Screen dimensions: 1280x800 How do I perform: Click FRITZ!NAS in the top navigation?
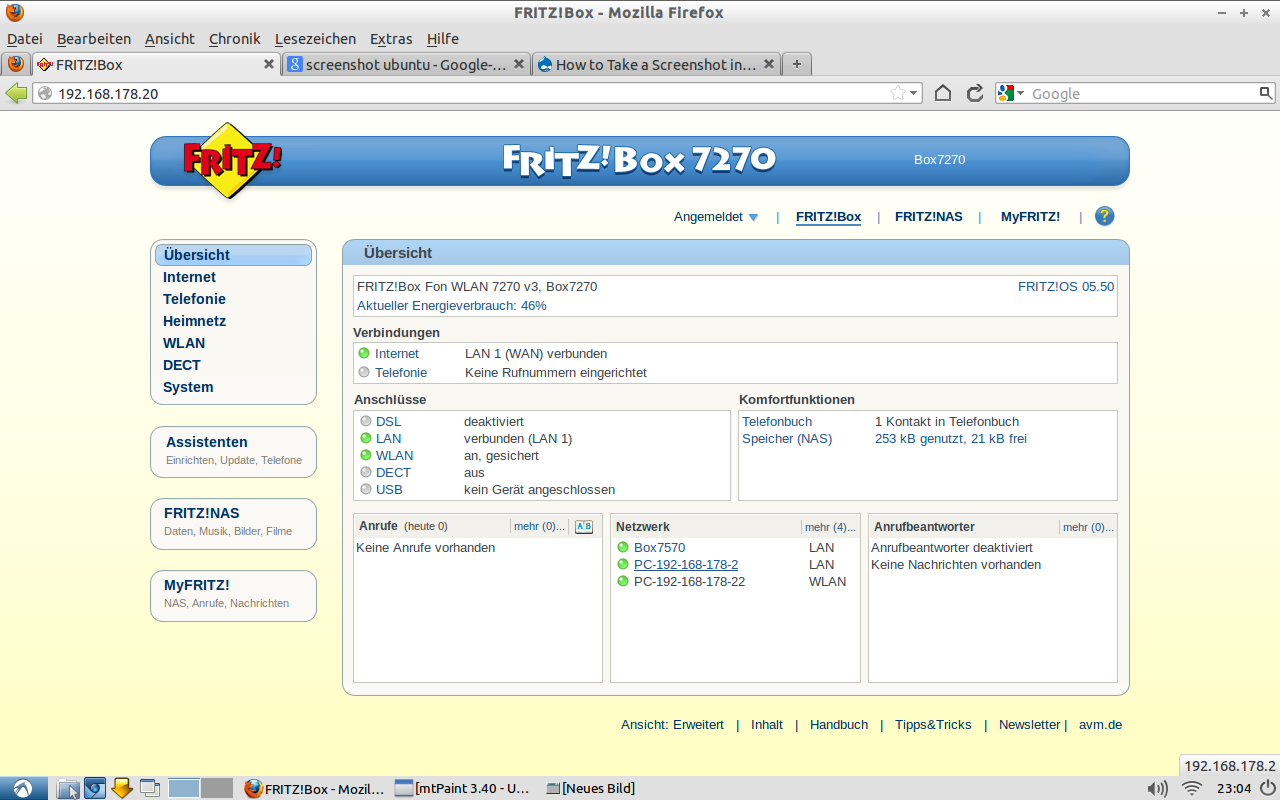point(929,217)
